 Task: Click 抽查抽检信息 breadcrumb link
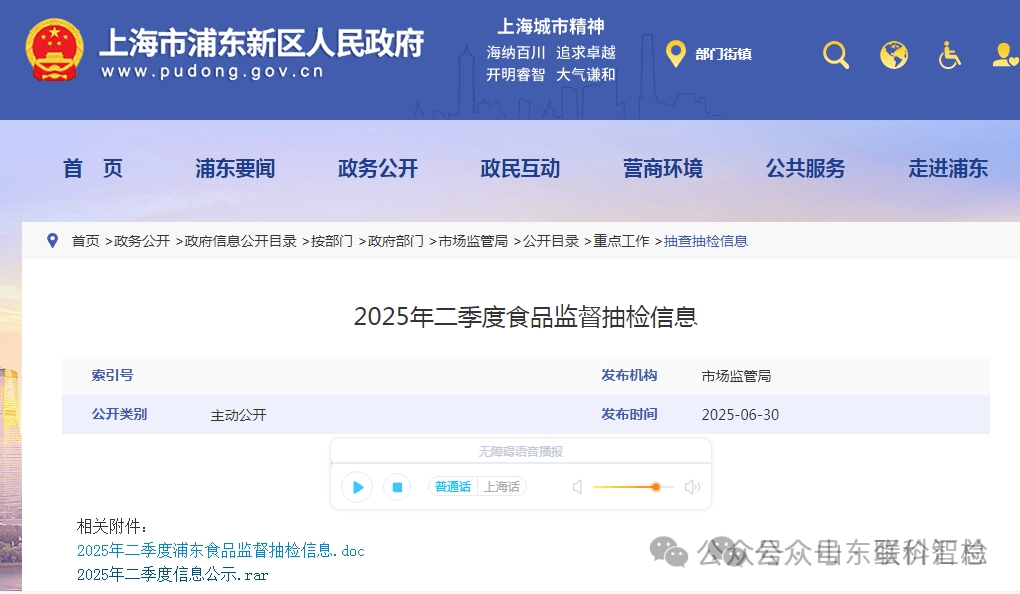pyautogui.click(x=706, y=241)
